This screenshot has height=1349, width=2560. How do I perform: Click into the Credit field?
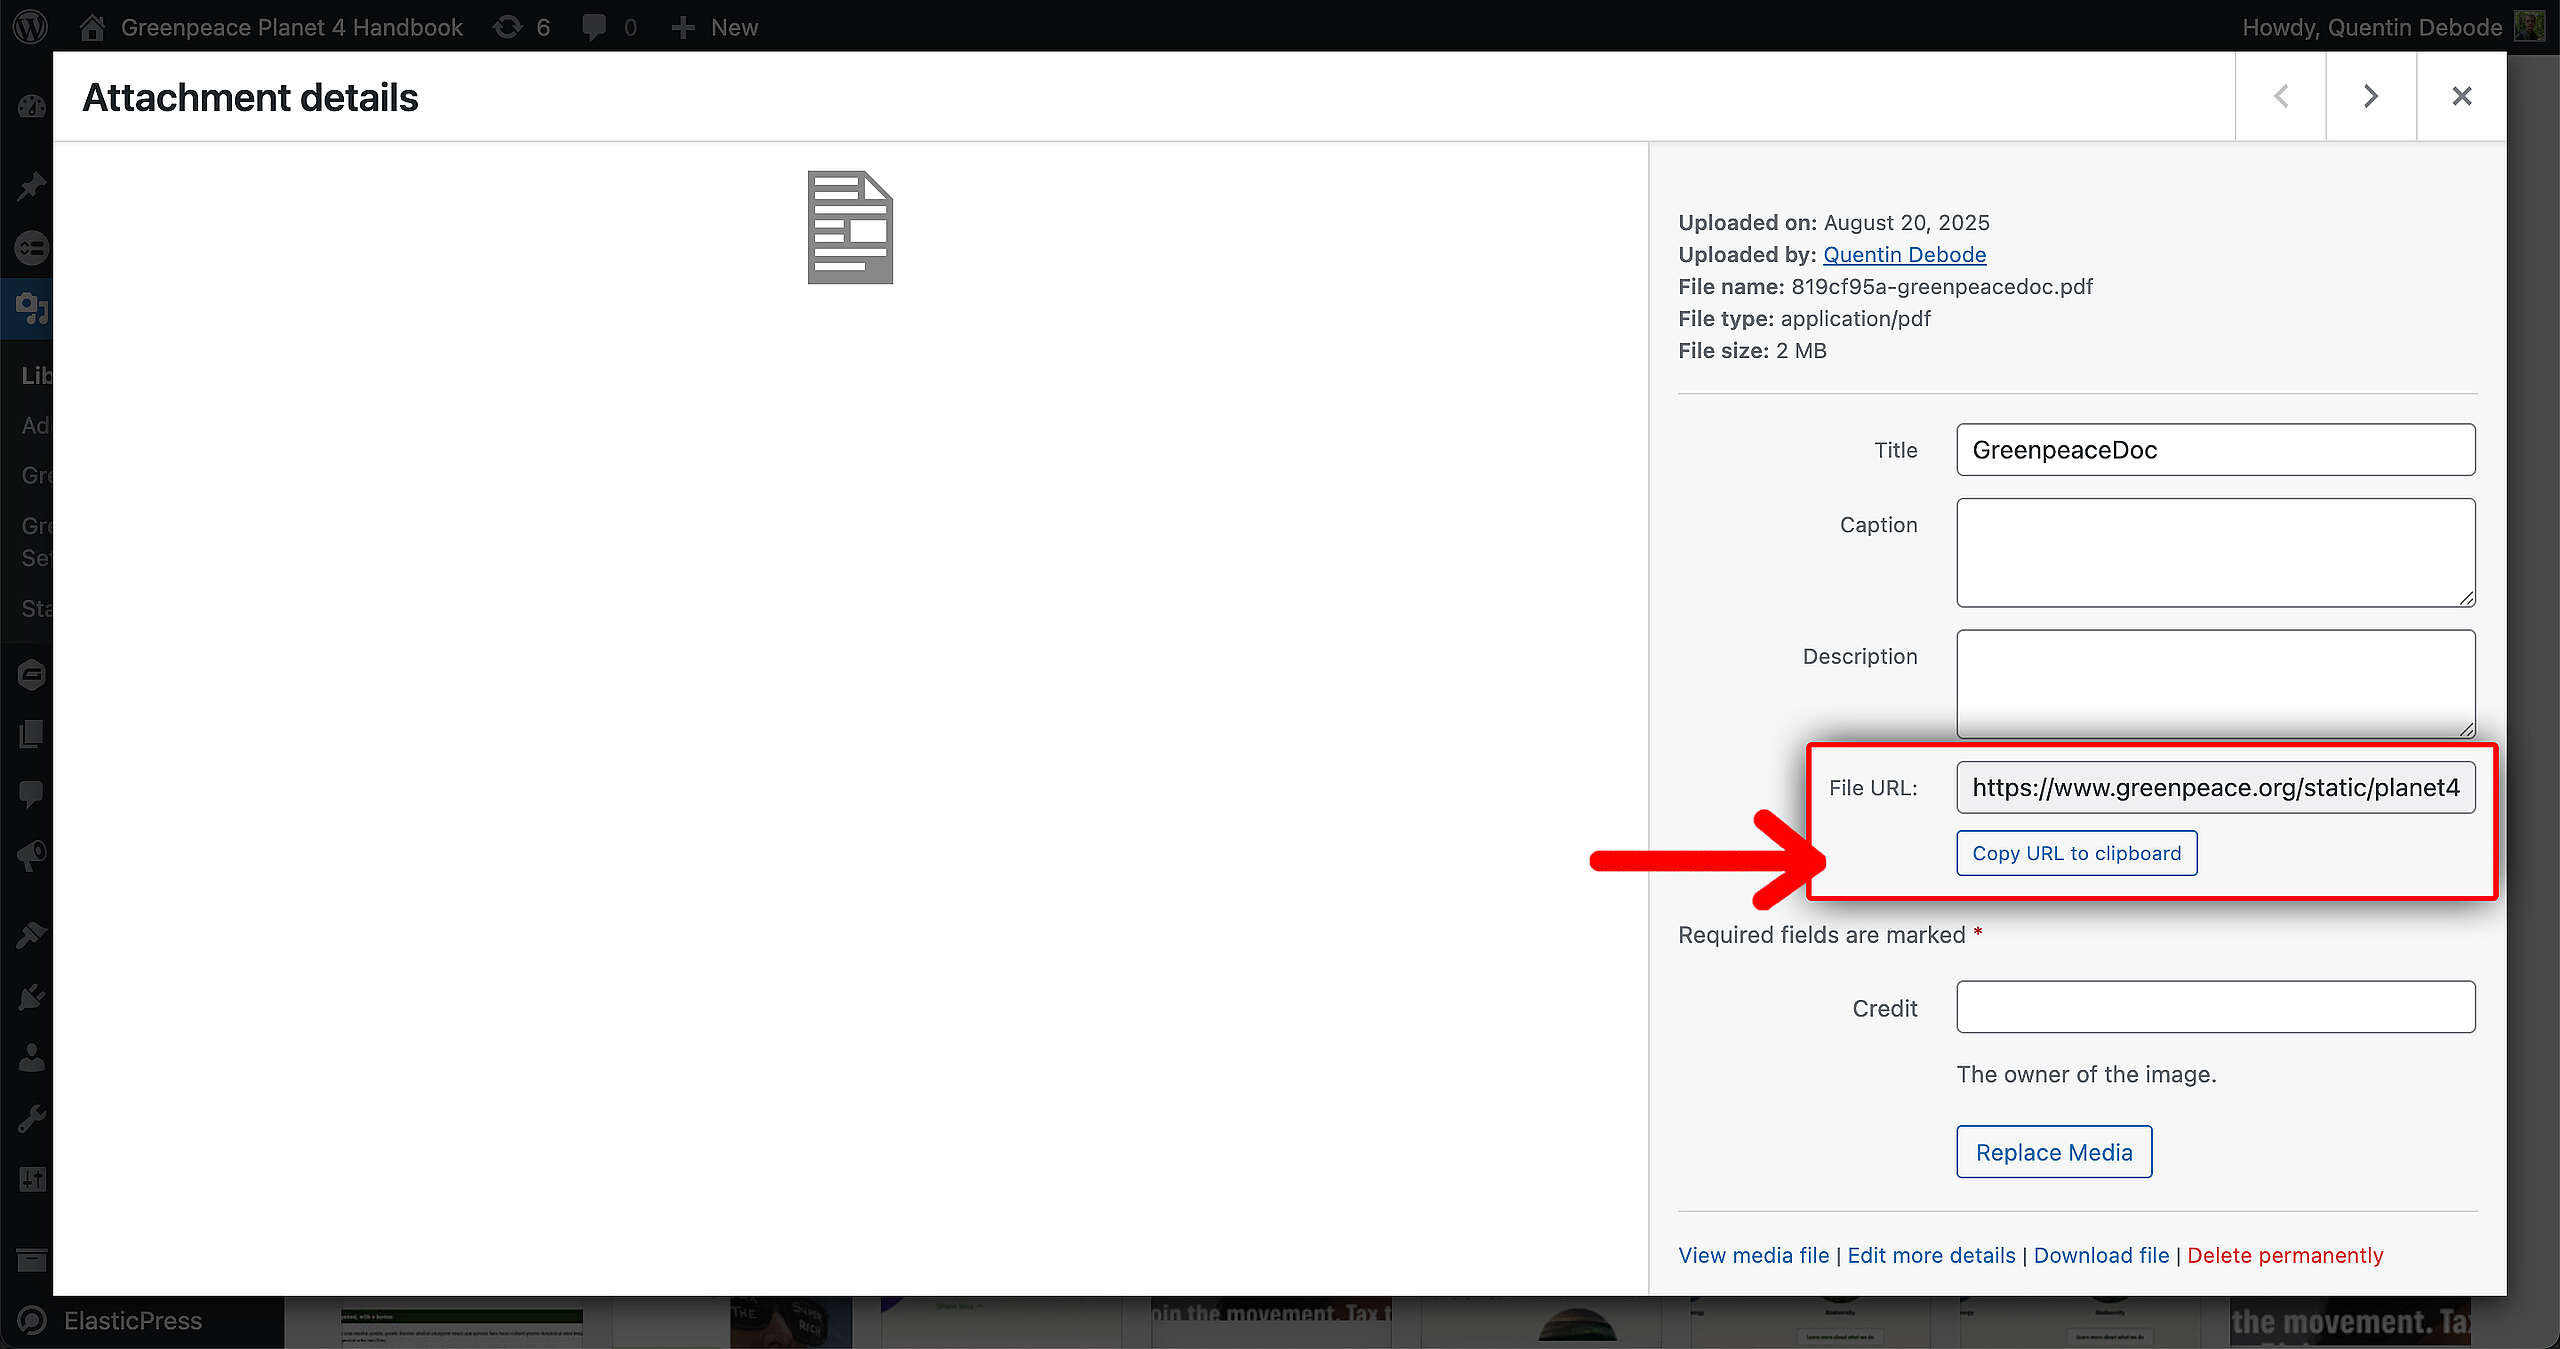(2215, 1007)
